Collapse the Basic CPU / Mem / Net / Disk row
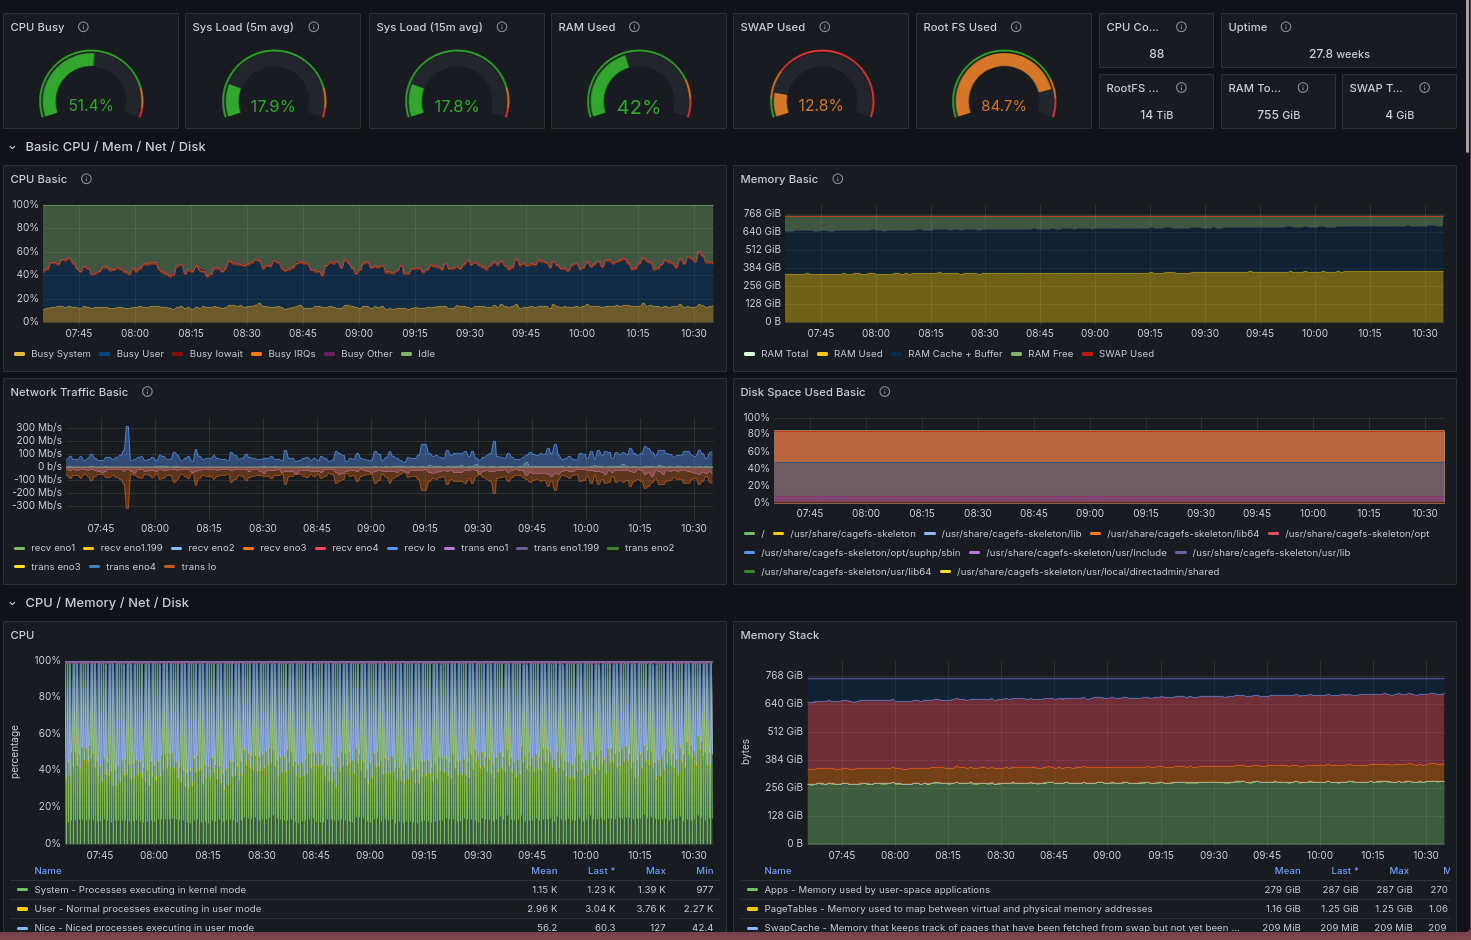The height and width of the screenshot is (940, 1471). tap(13, 147)
